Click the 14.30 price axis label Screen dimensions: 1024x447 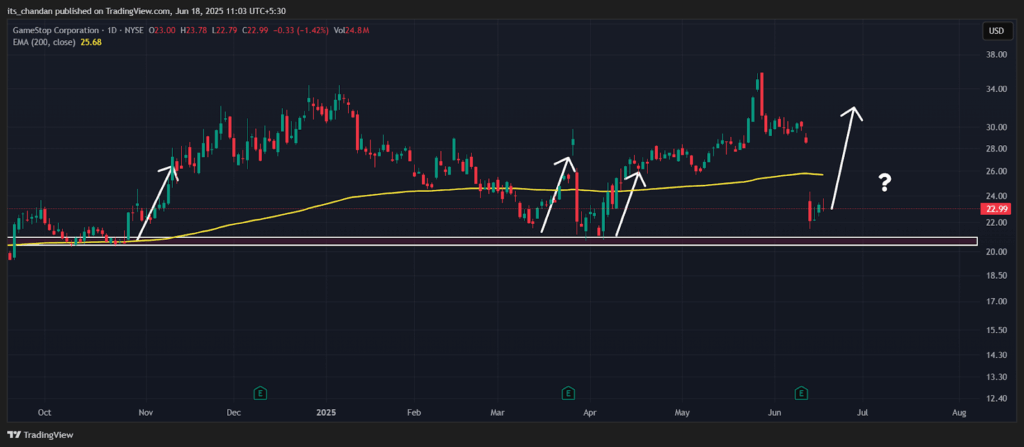(997, 355)
